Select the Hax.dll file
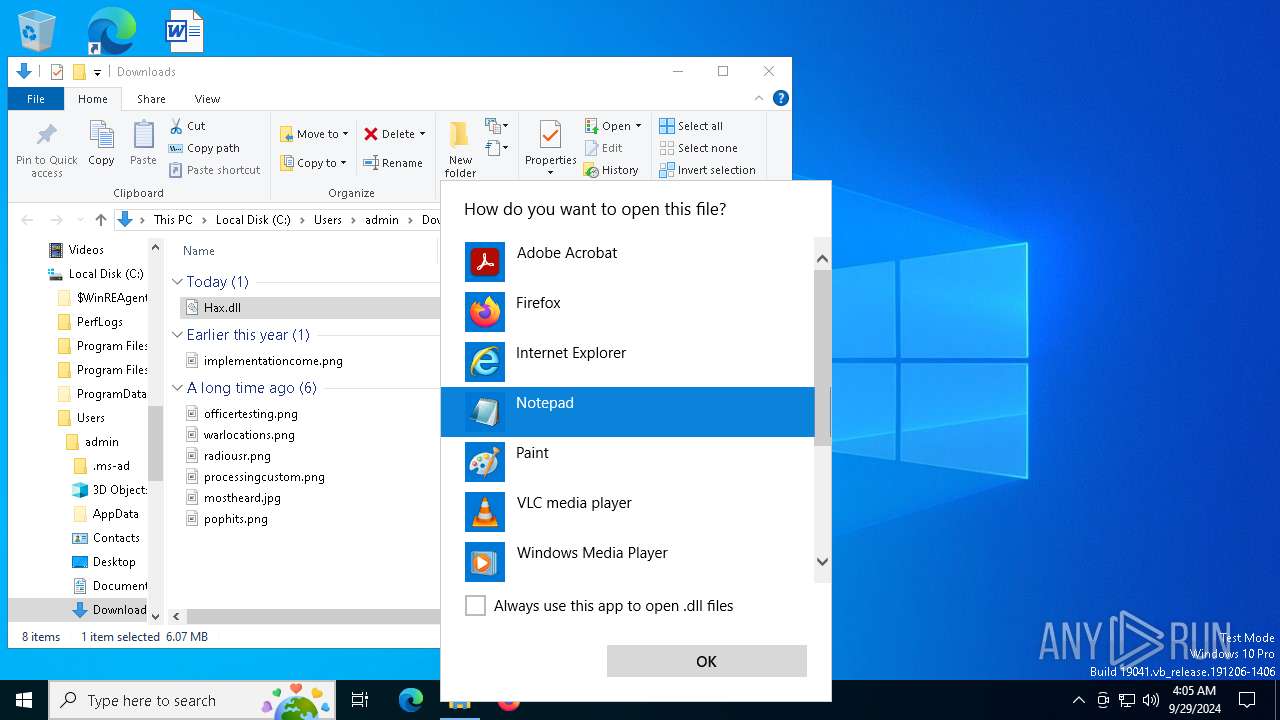The image size is (1280, 720). point(222,308)
